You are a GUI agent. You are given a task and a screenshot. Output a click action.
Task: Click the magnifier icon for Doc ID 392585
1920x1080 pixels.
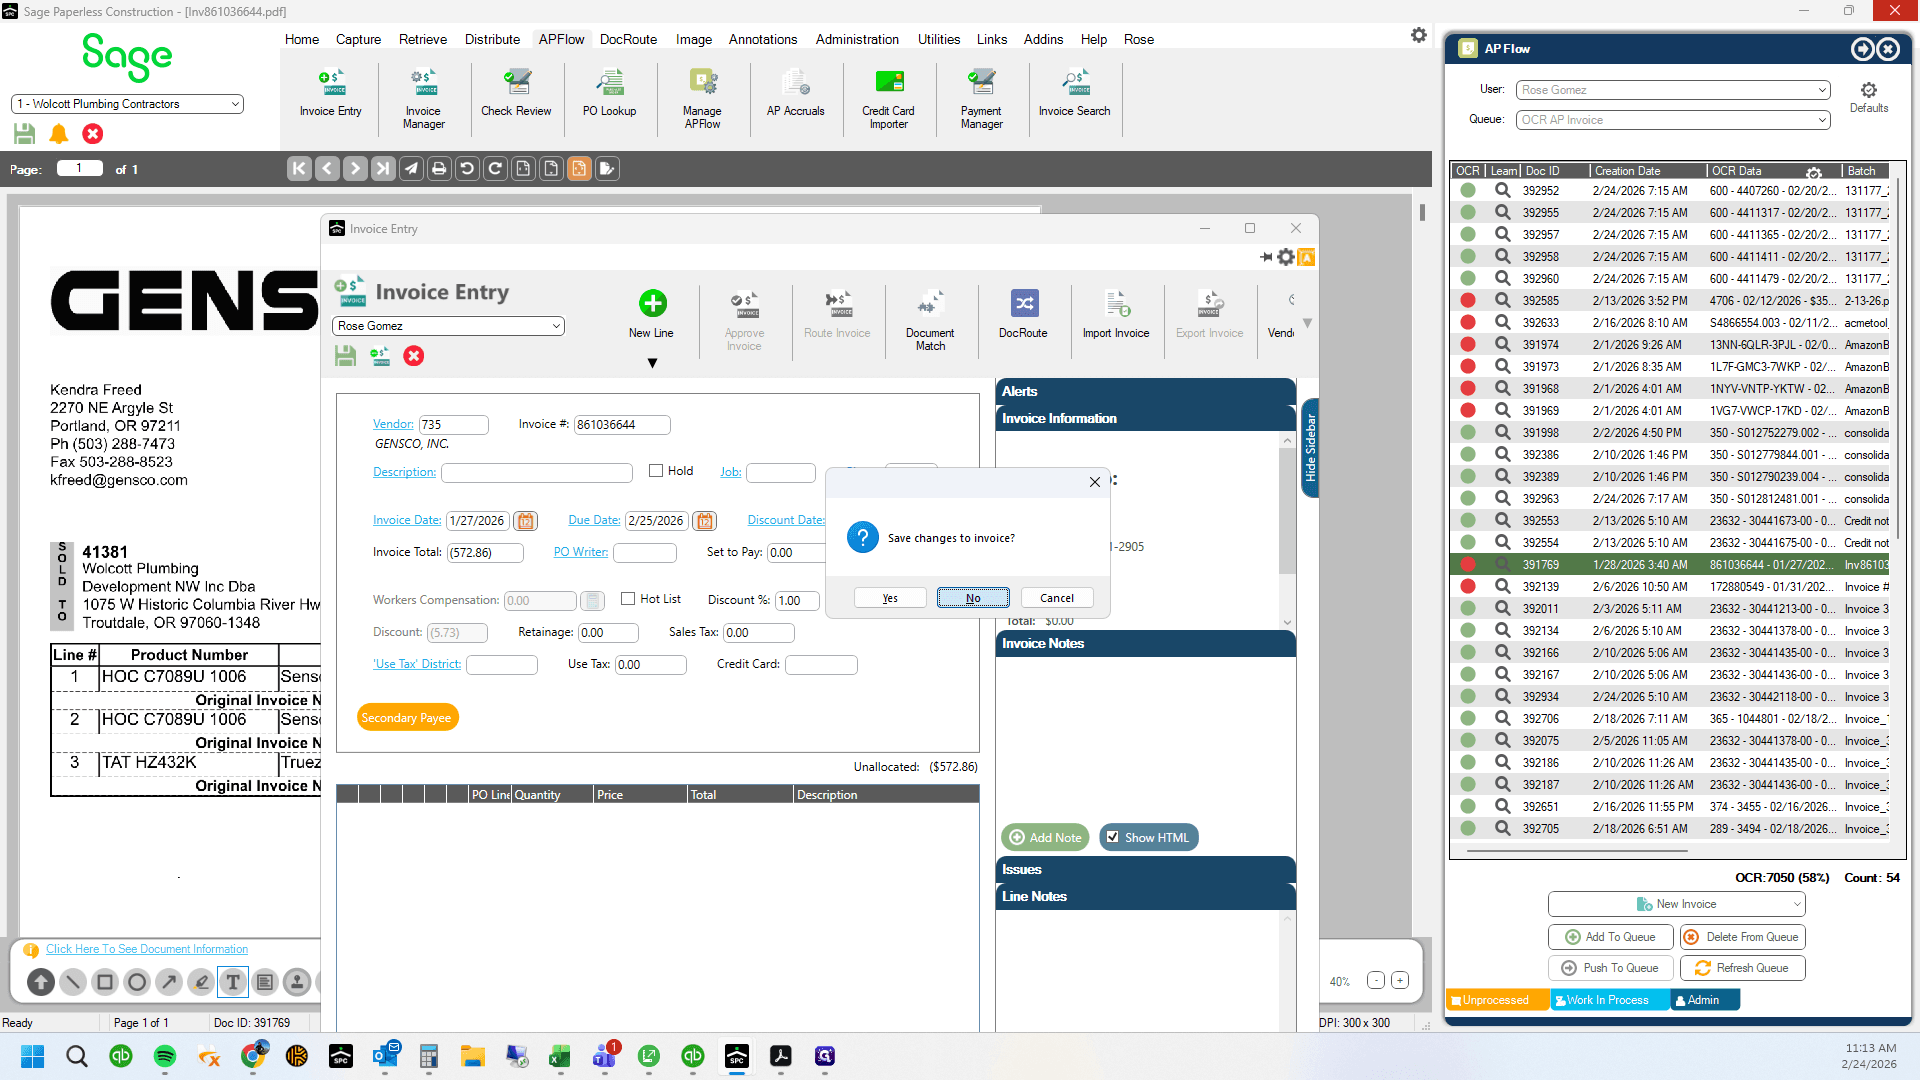pos(1502,300)
